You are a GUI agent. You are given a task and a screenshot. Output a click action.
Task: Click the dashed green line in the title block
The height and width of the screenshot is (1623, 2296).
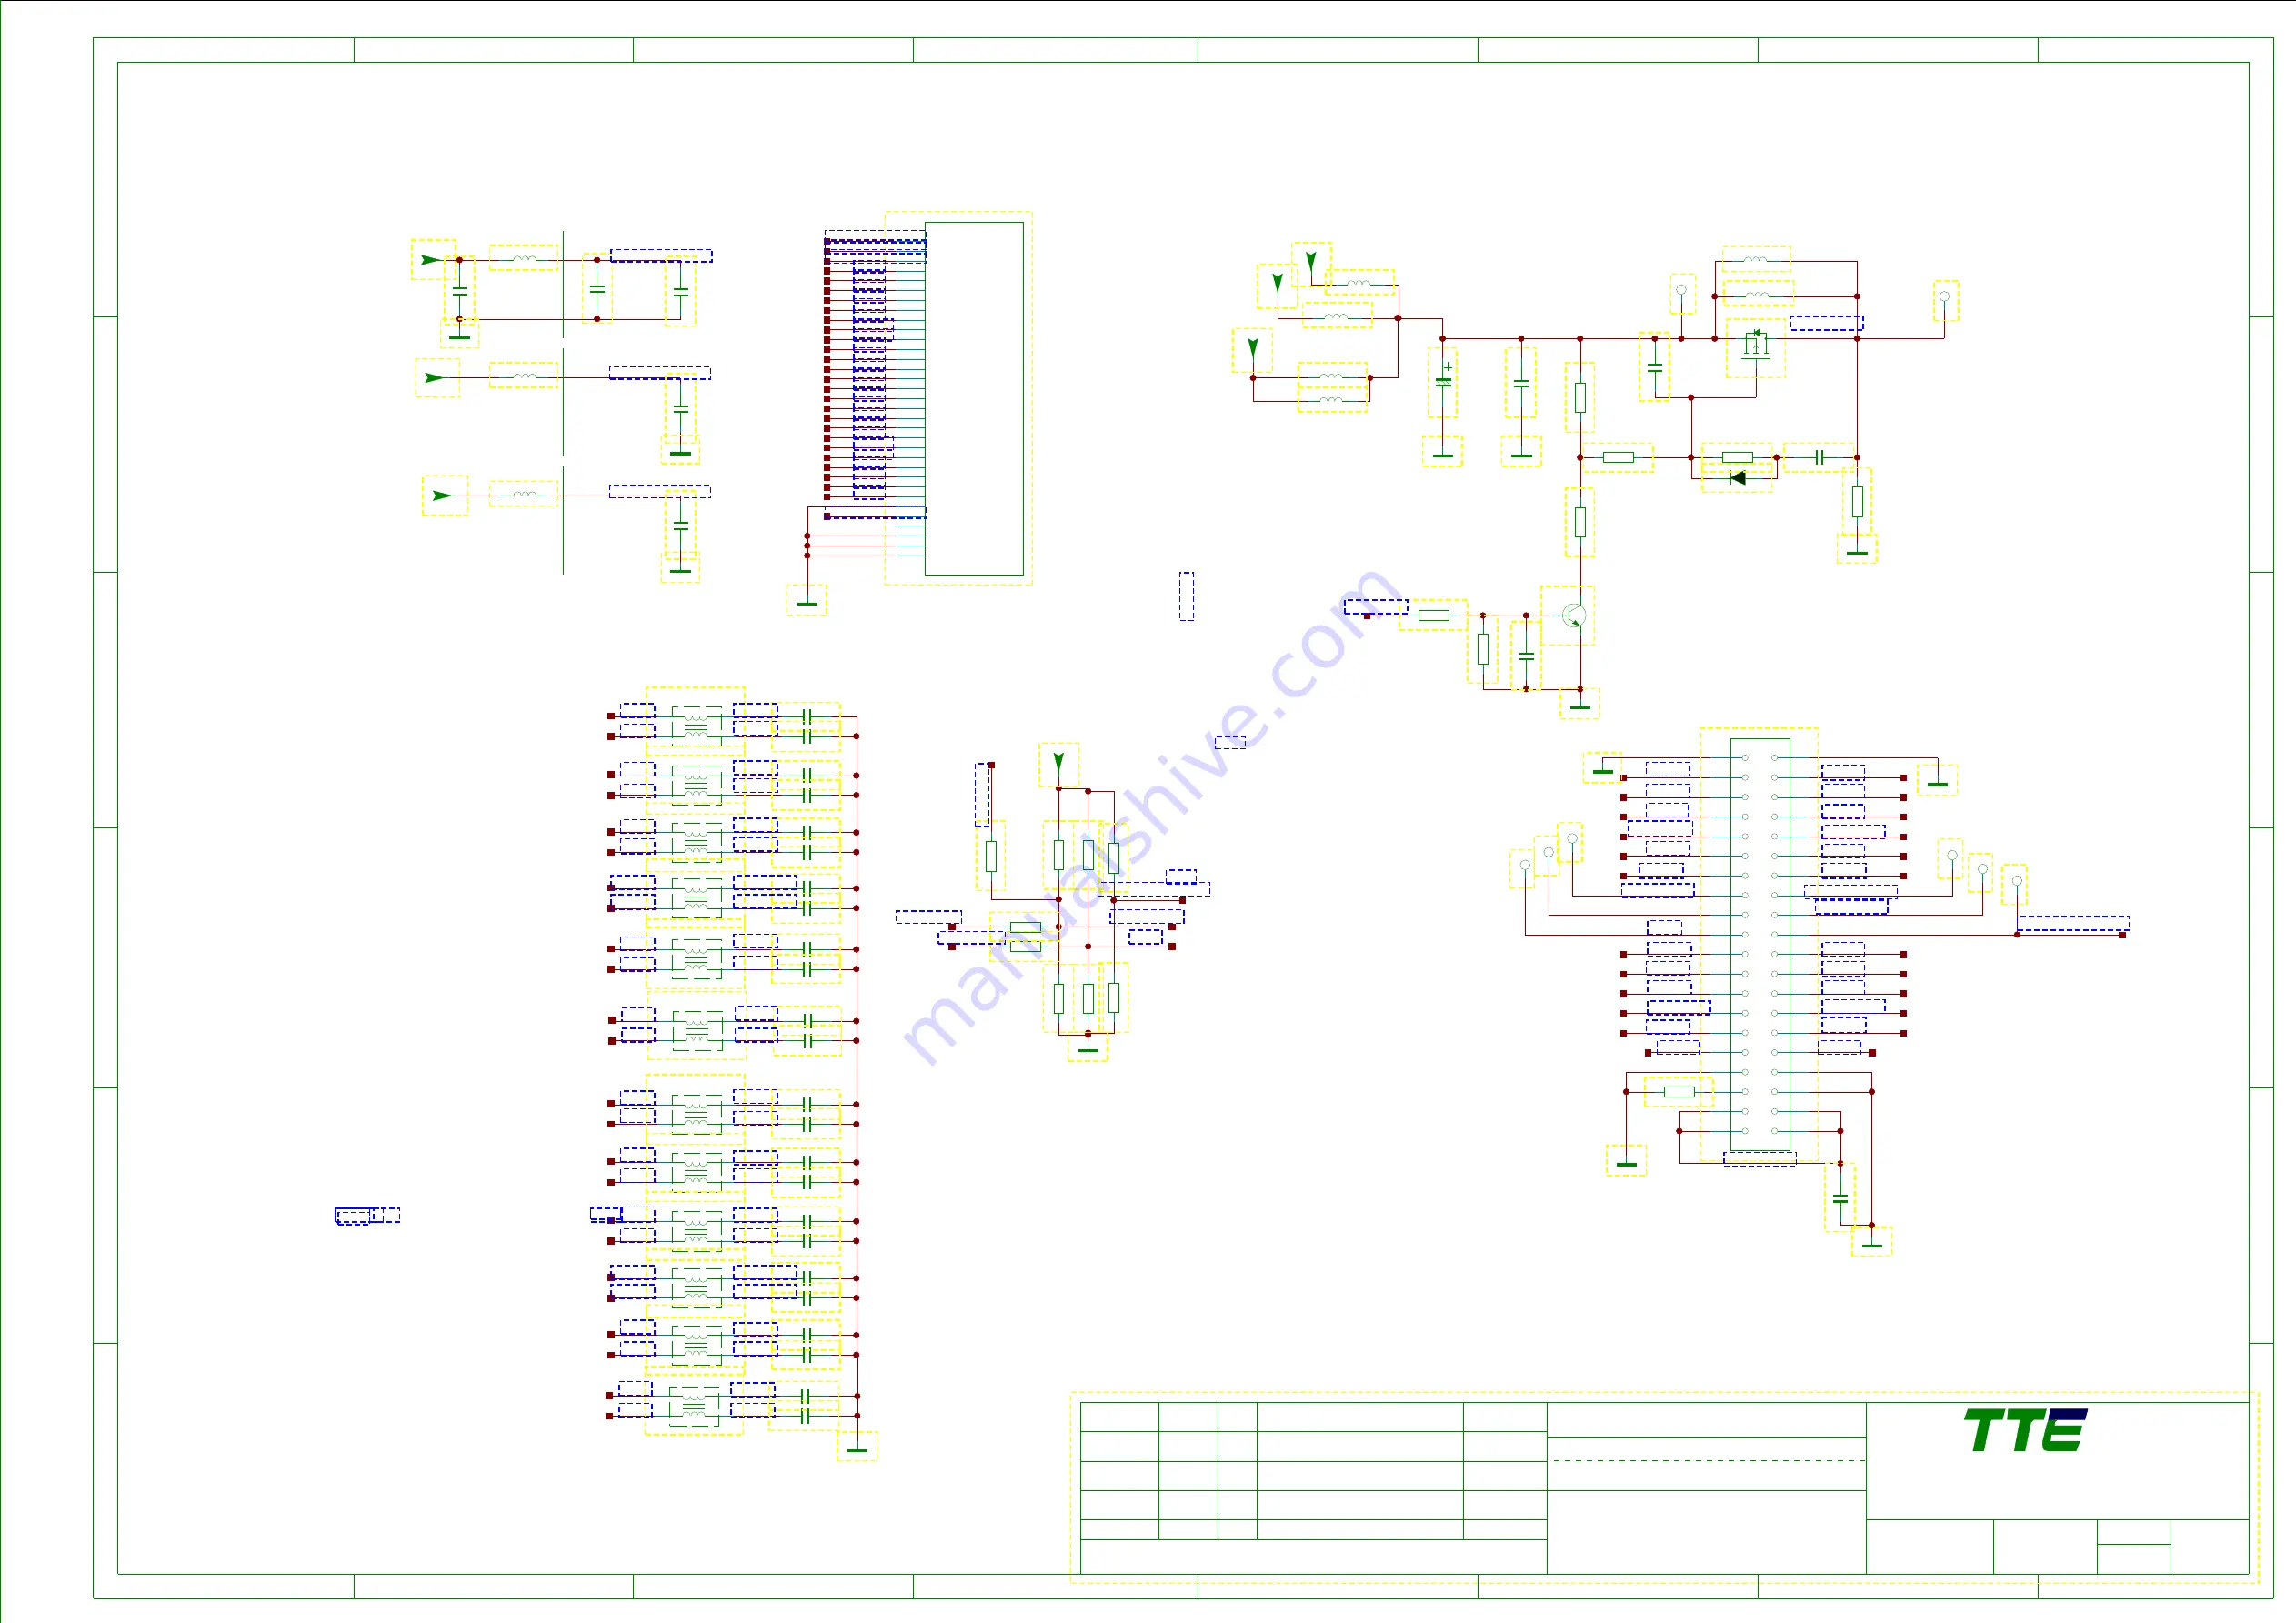click(1708, 1461)
